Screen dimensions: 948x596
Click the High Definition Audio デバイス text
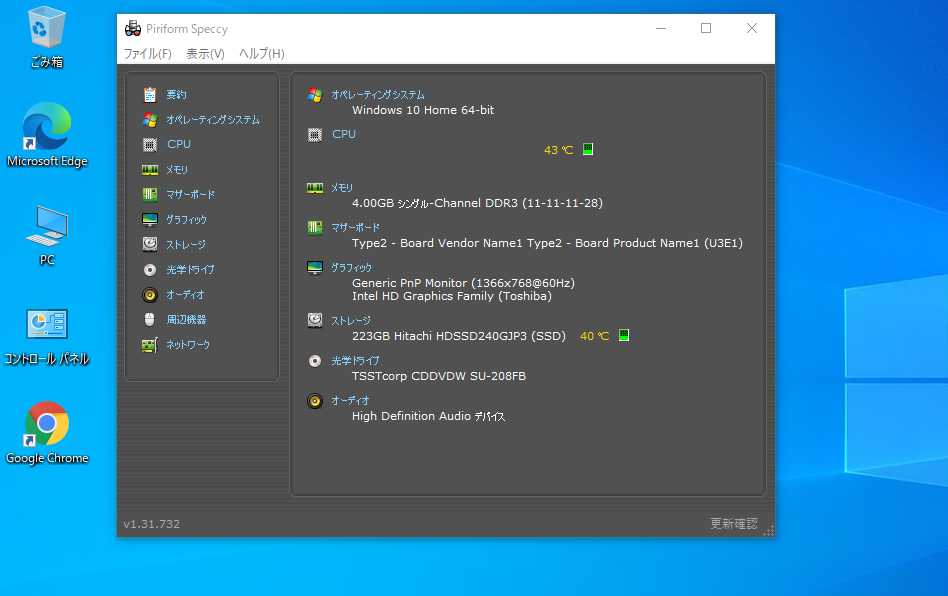428,416
